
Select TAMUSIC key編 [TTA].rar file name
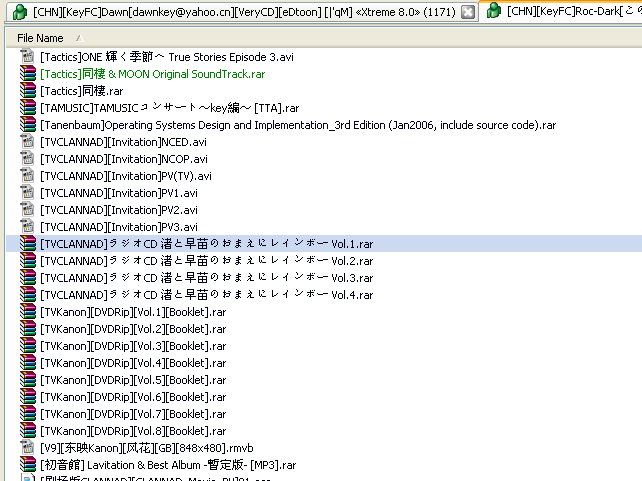tap(170, 108)
